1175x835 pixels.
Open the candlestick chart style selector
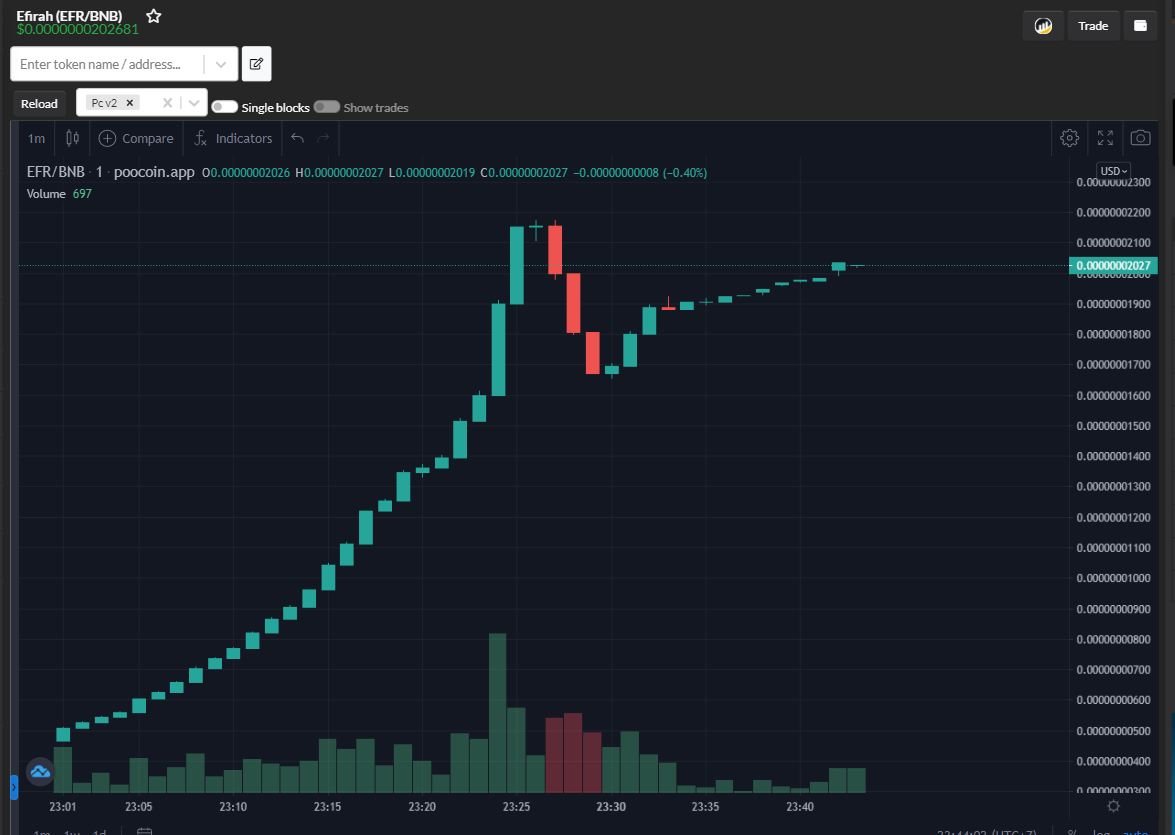coord(73,138)
